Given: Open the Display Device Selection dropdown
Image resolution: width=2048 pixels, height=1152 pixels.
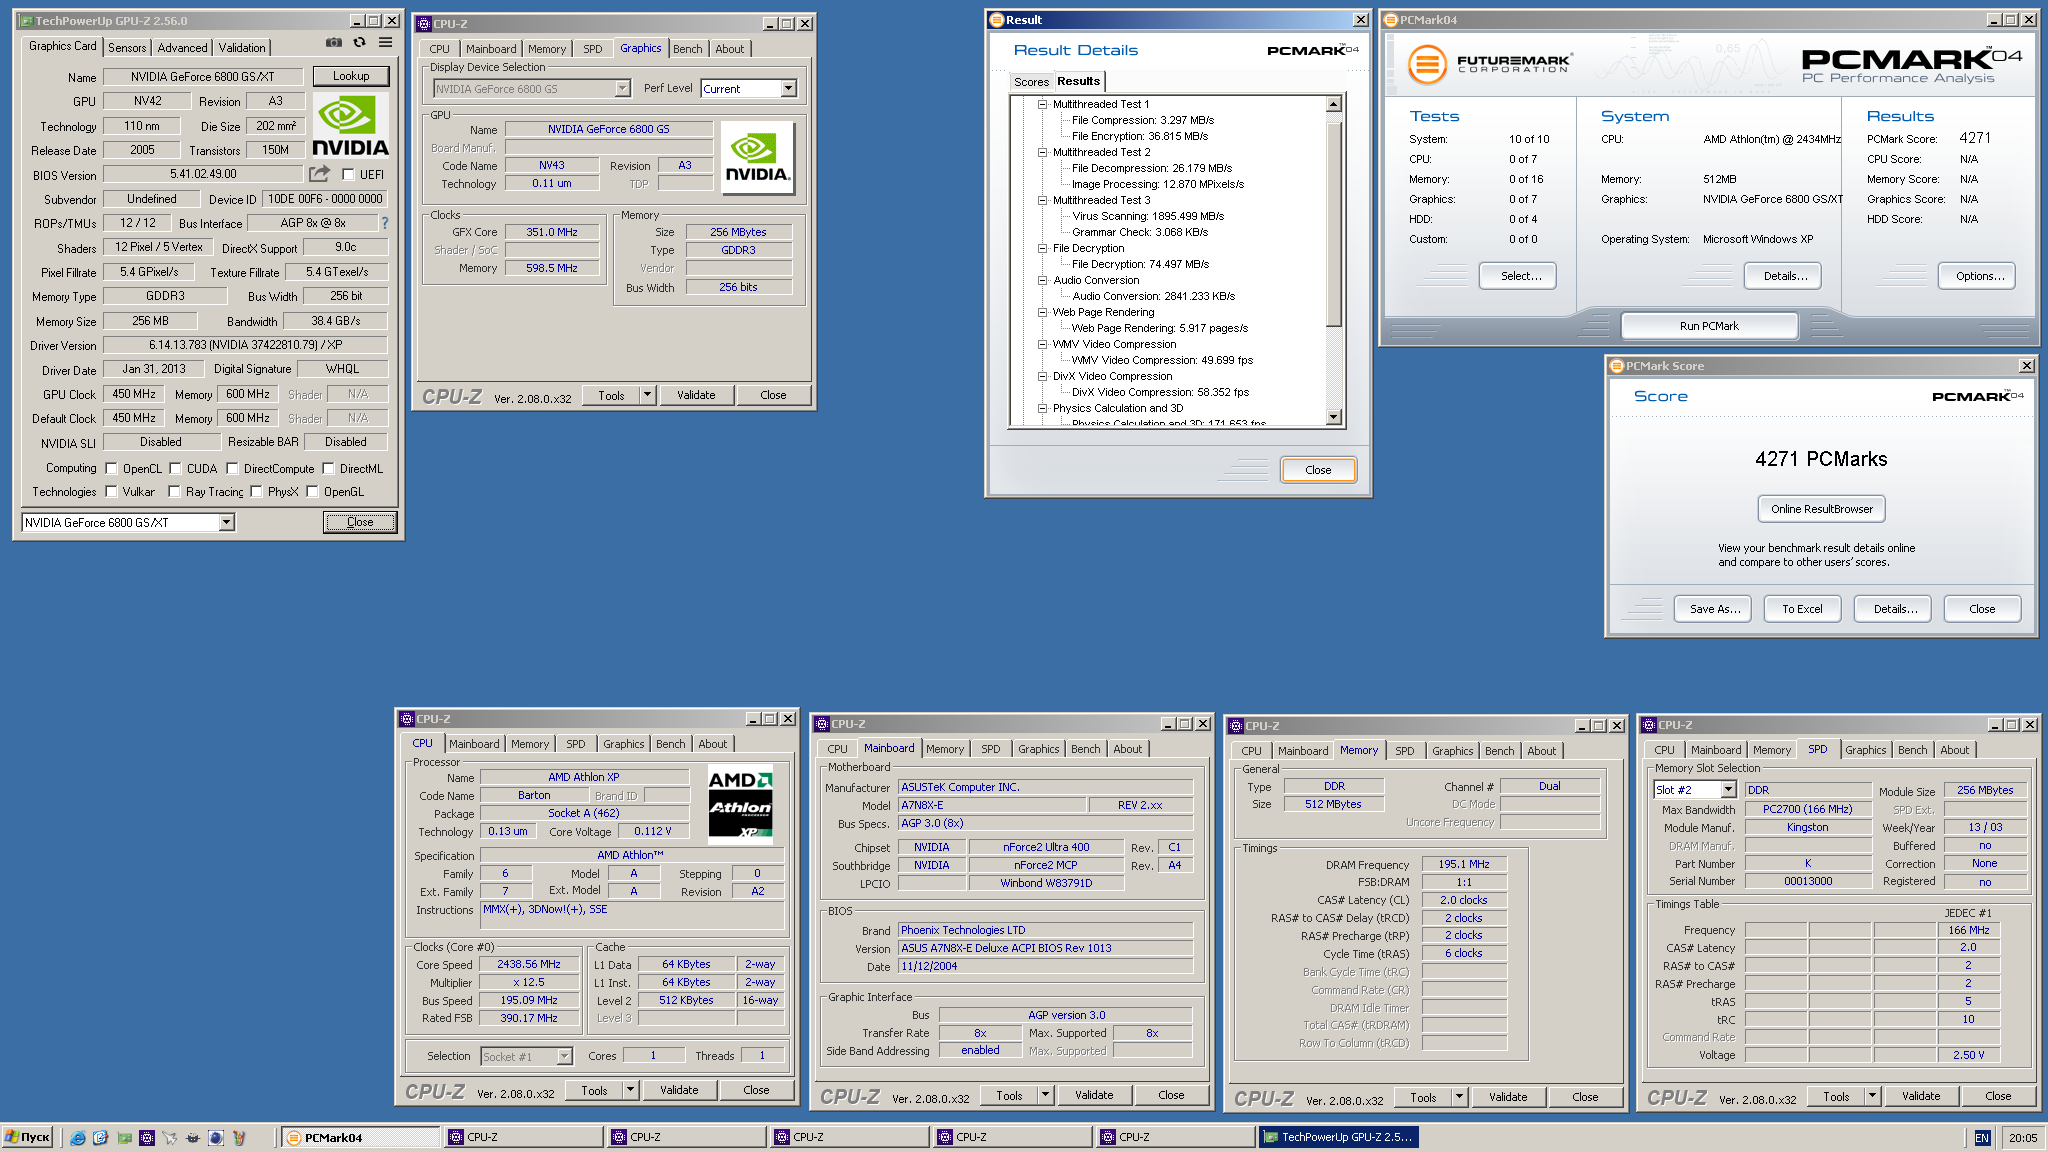Looking at the screenshot, I should 622,89.
